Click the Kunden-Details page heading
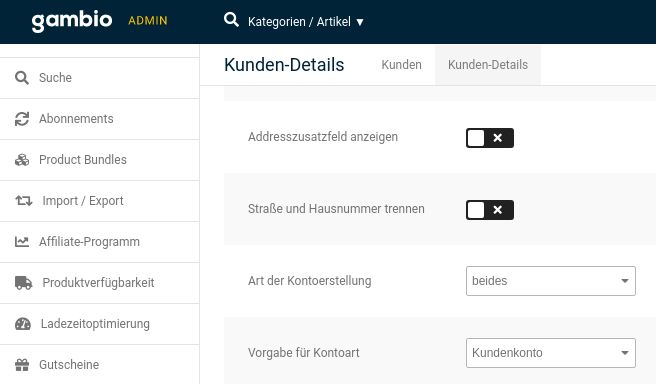This screenshot has width=656, height=384. coord(284,65)
